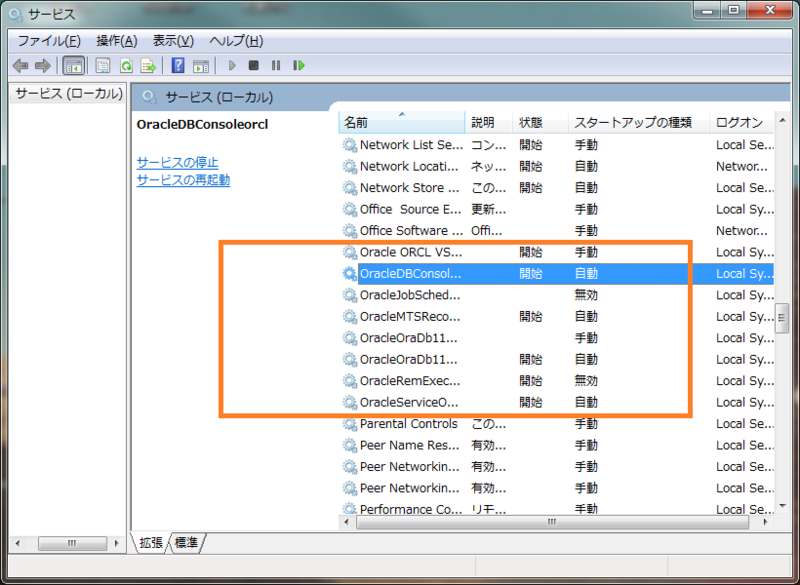Image resolution: width=800 pixels, height=585 pixels.
Task: Open the 表示(V) menu
Action: [173, 41]
